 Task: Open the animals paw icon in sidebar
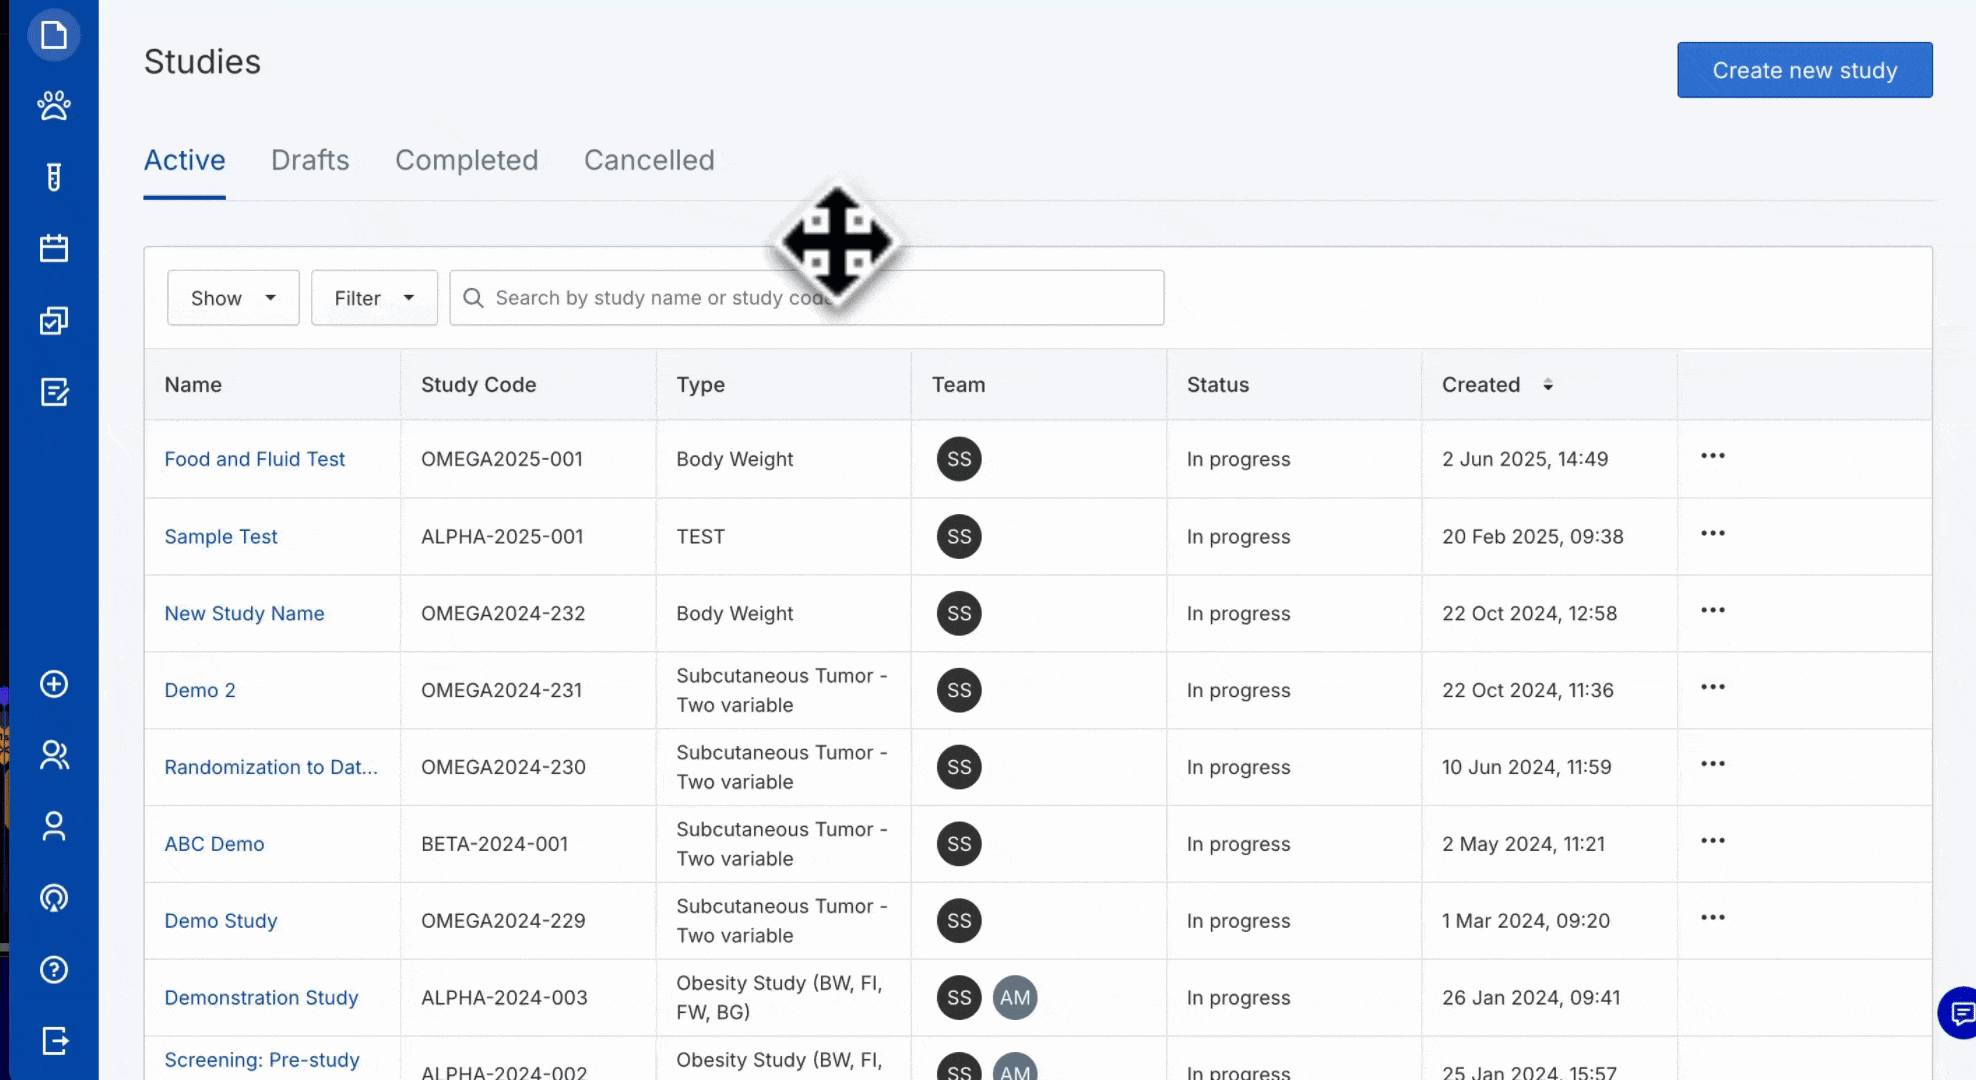54,106
